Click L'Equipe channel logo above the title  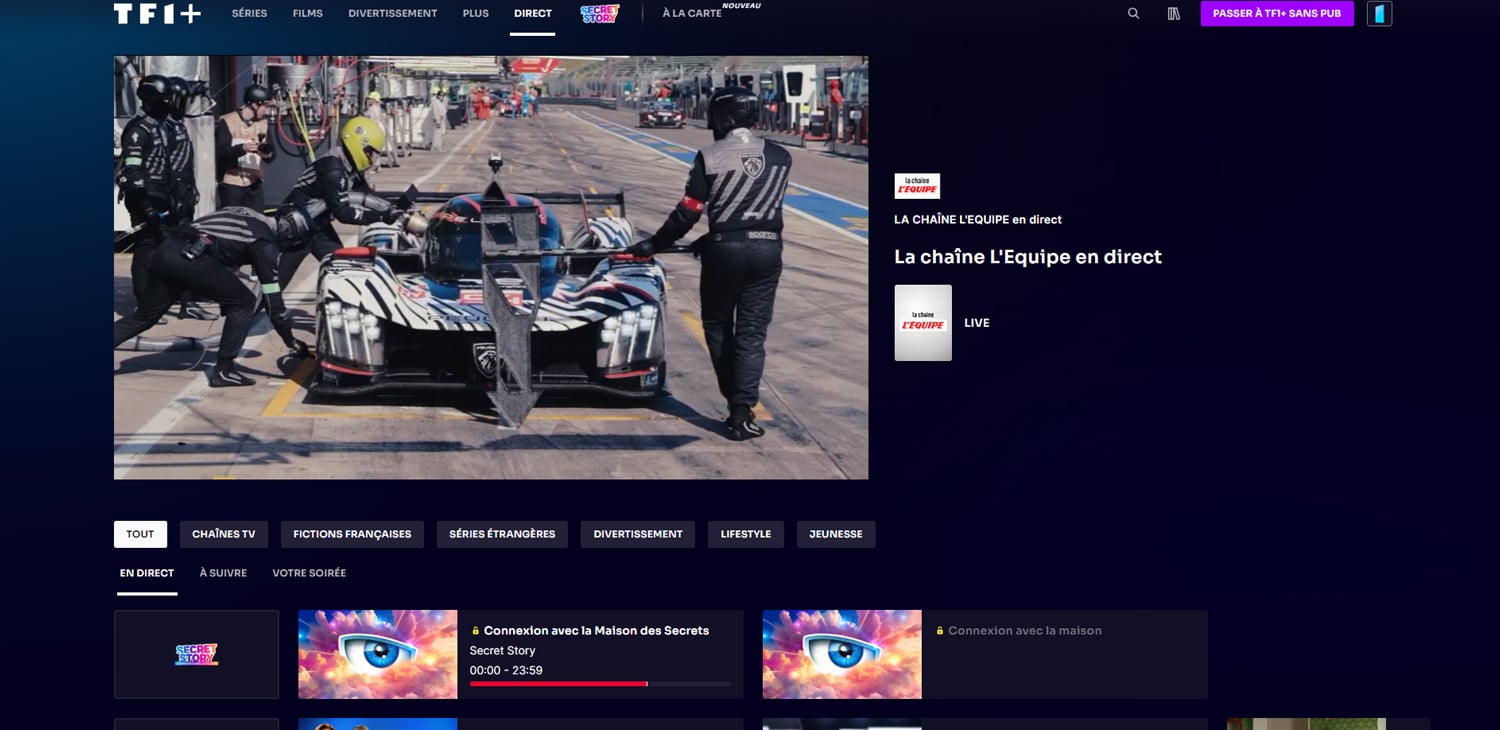(917, 186)
